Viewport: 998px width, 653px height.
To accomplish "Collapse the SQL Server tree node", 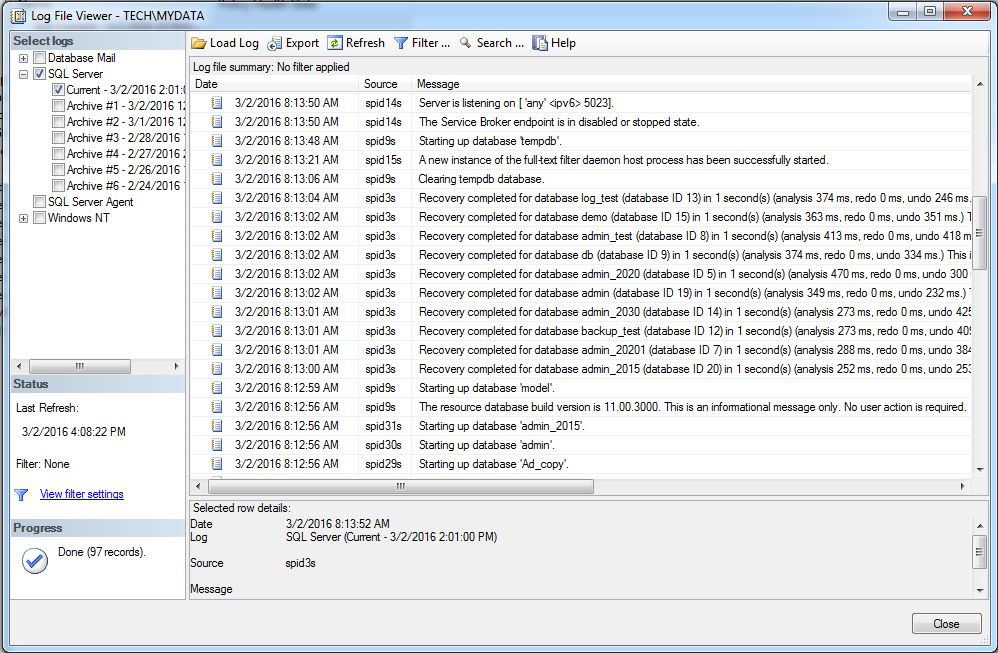I will [23, 74].
